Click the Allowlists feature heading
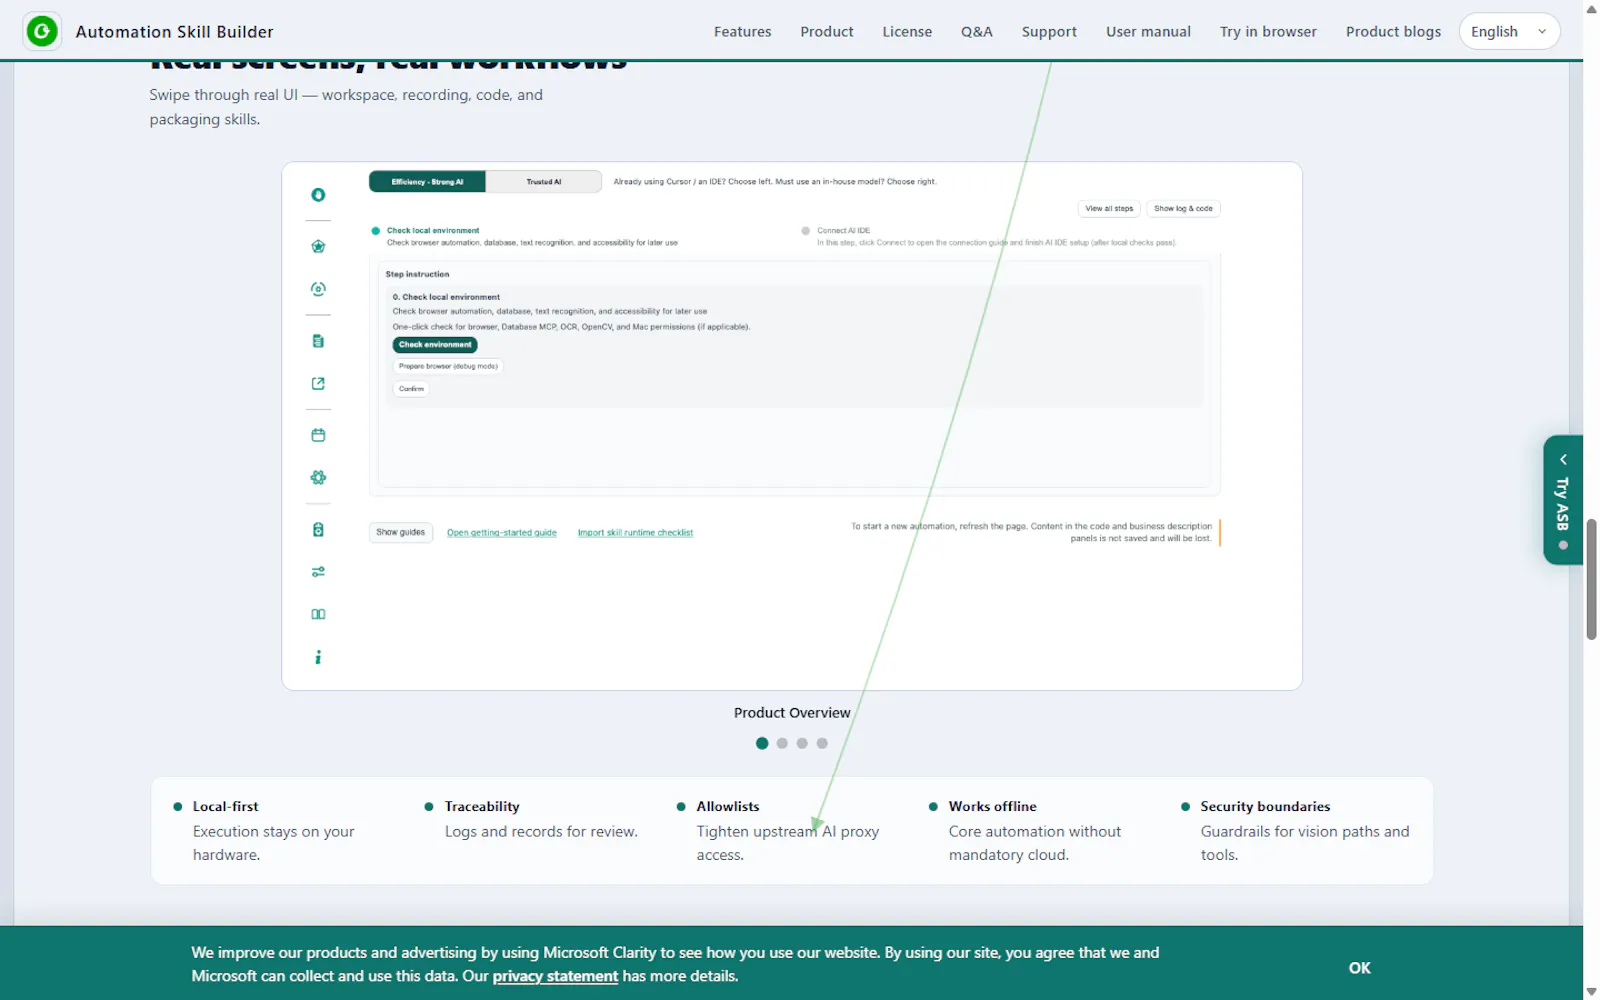 click(x=728, y=807)
